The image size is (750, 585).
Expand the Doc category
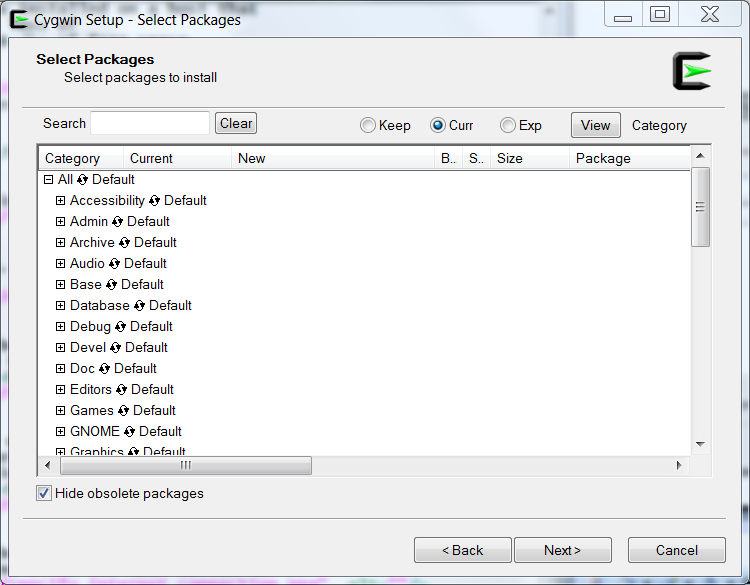tap(60, 369)
